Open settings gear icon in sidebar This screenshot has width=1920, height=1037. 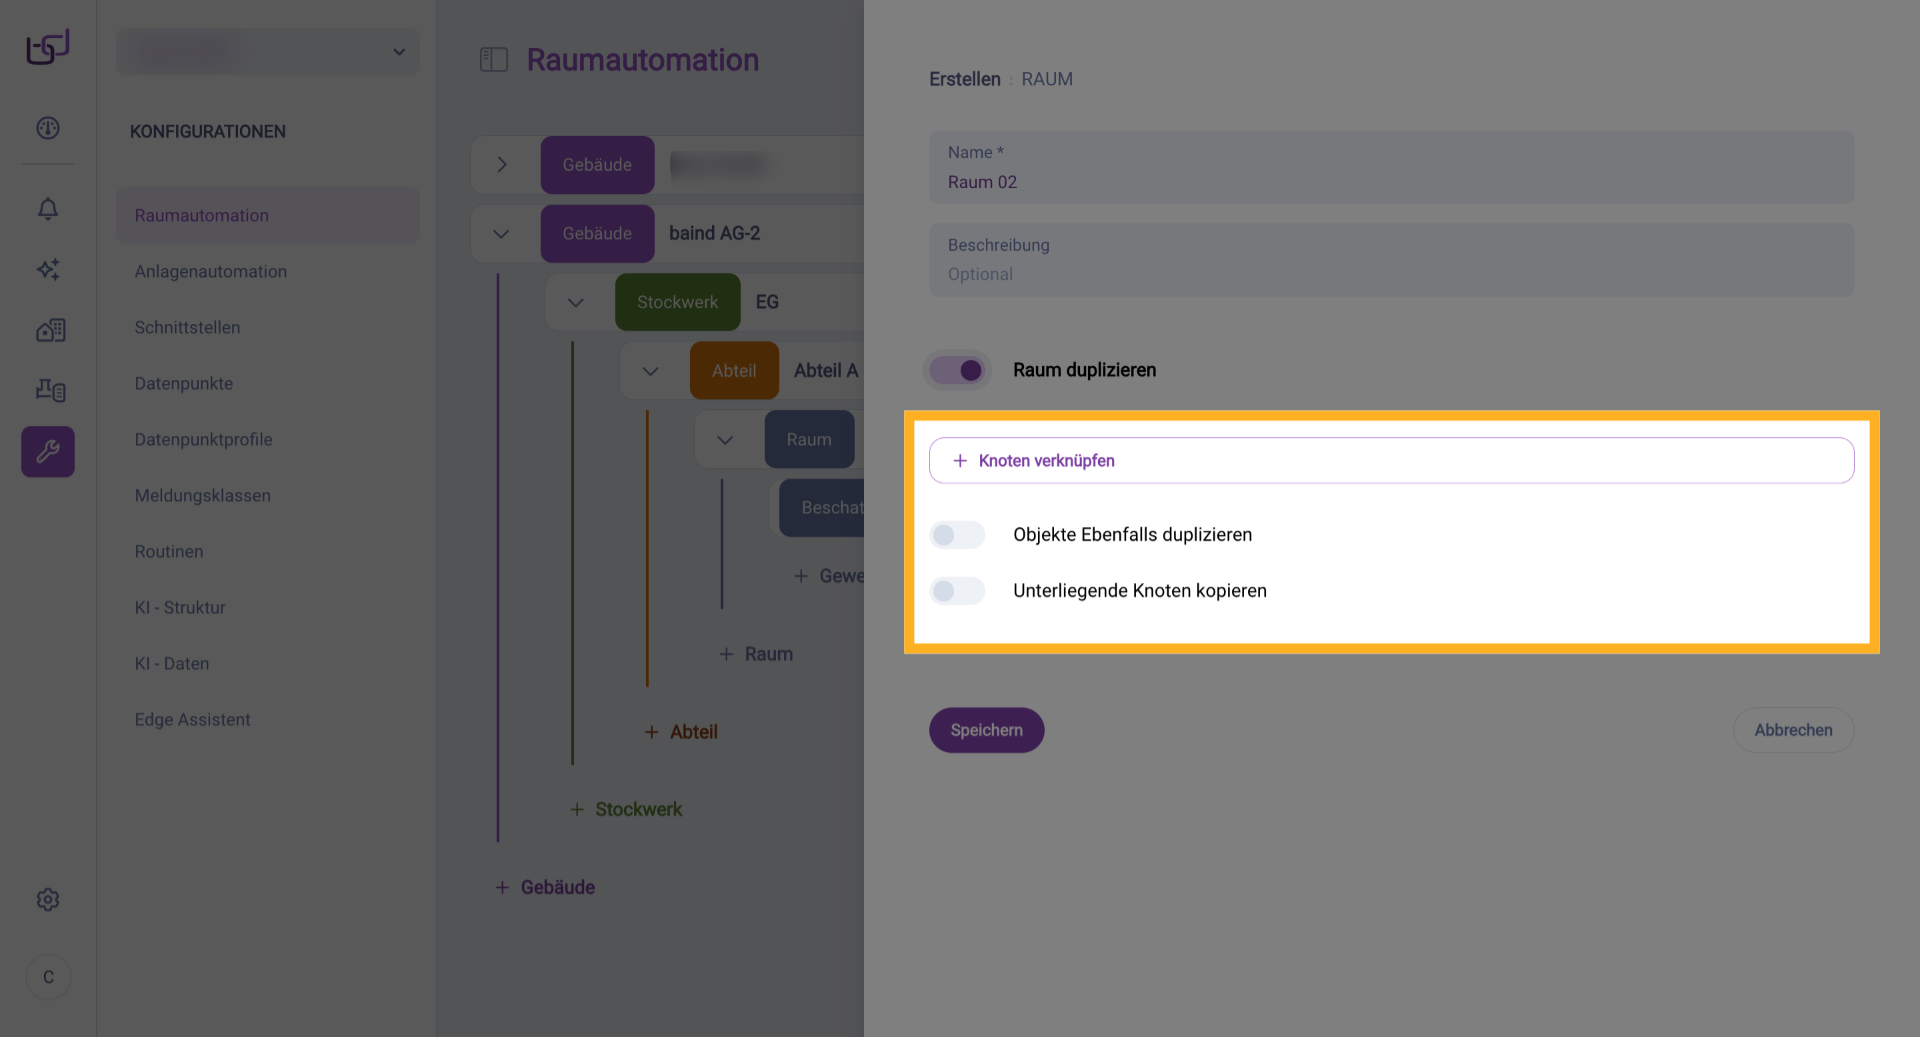coord(48,899)
